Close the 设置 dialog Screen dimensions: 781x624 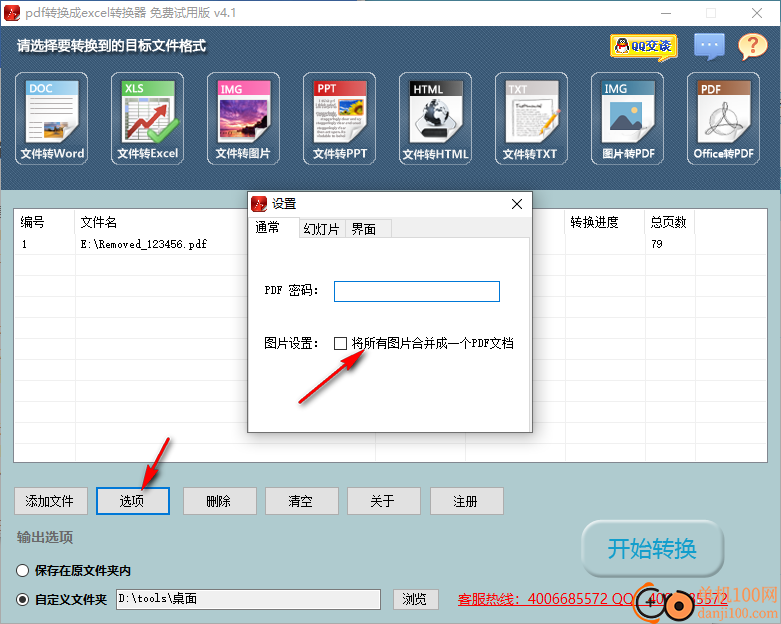tap(517, 204)
